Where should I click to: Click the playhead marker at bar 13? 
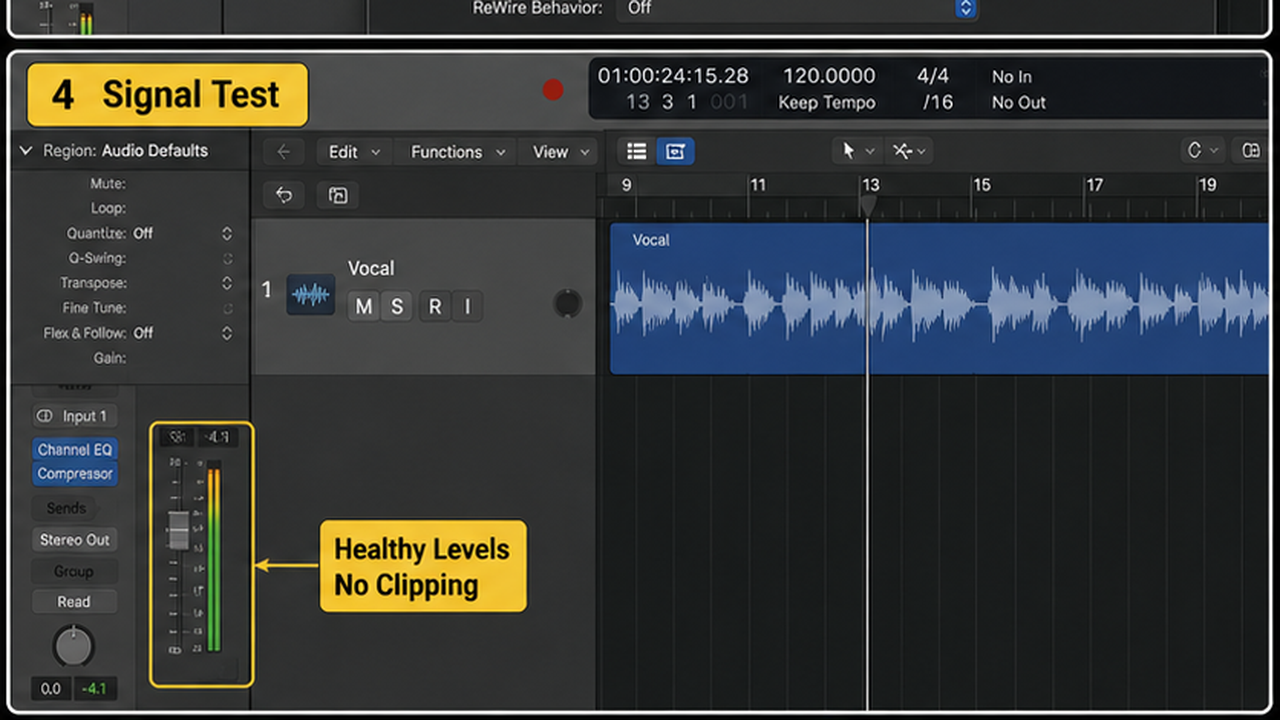click(868, 205)
